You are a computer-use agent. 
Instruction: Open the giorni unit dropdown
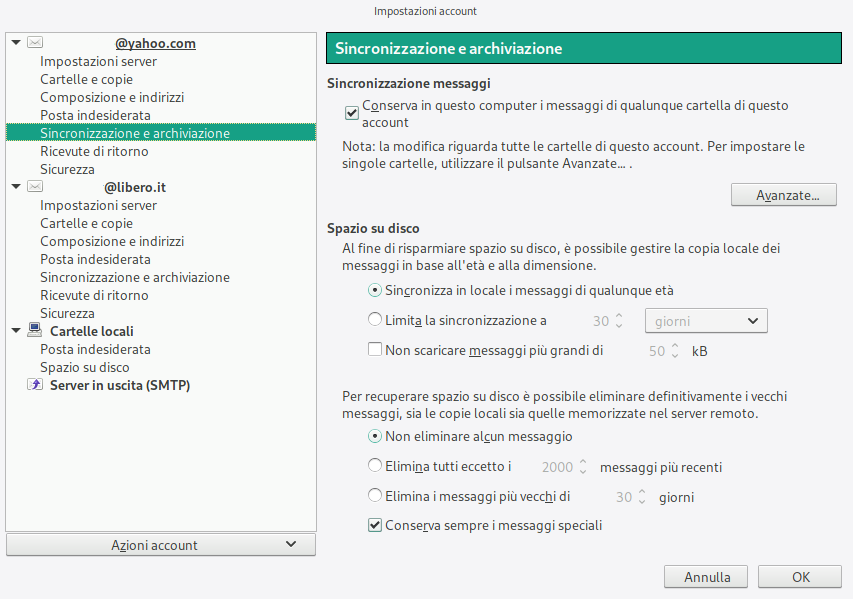[706, 321]
